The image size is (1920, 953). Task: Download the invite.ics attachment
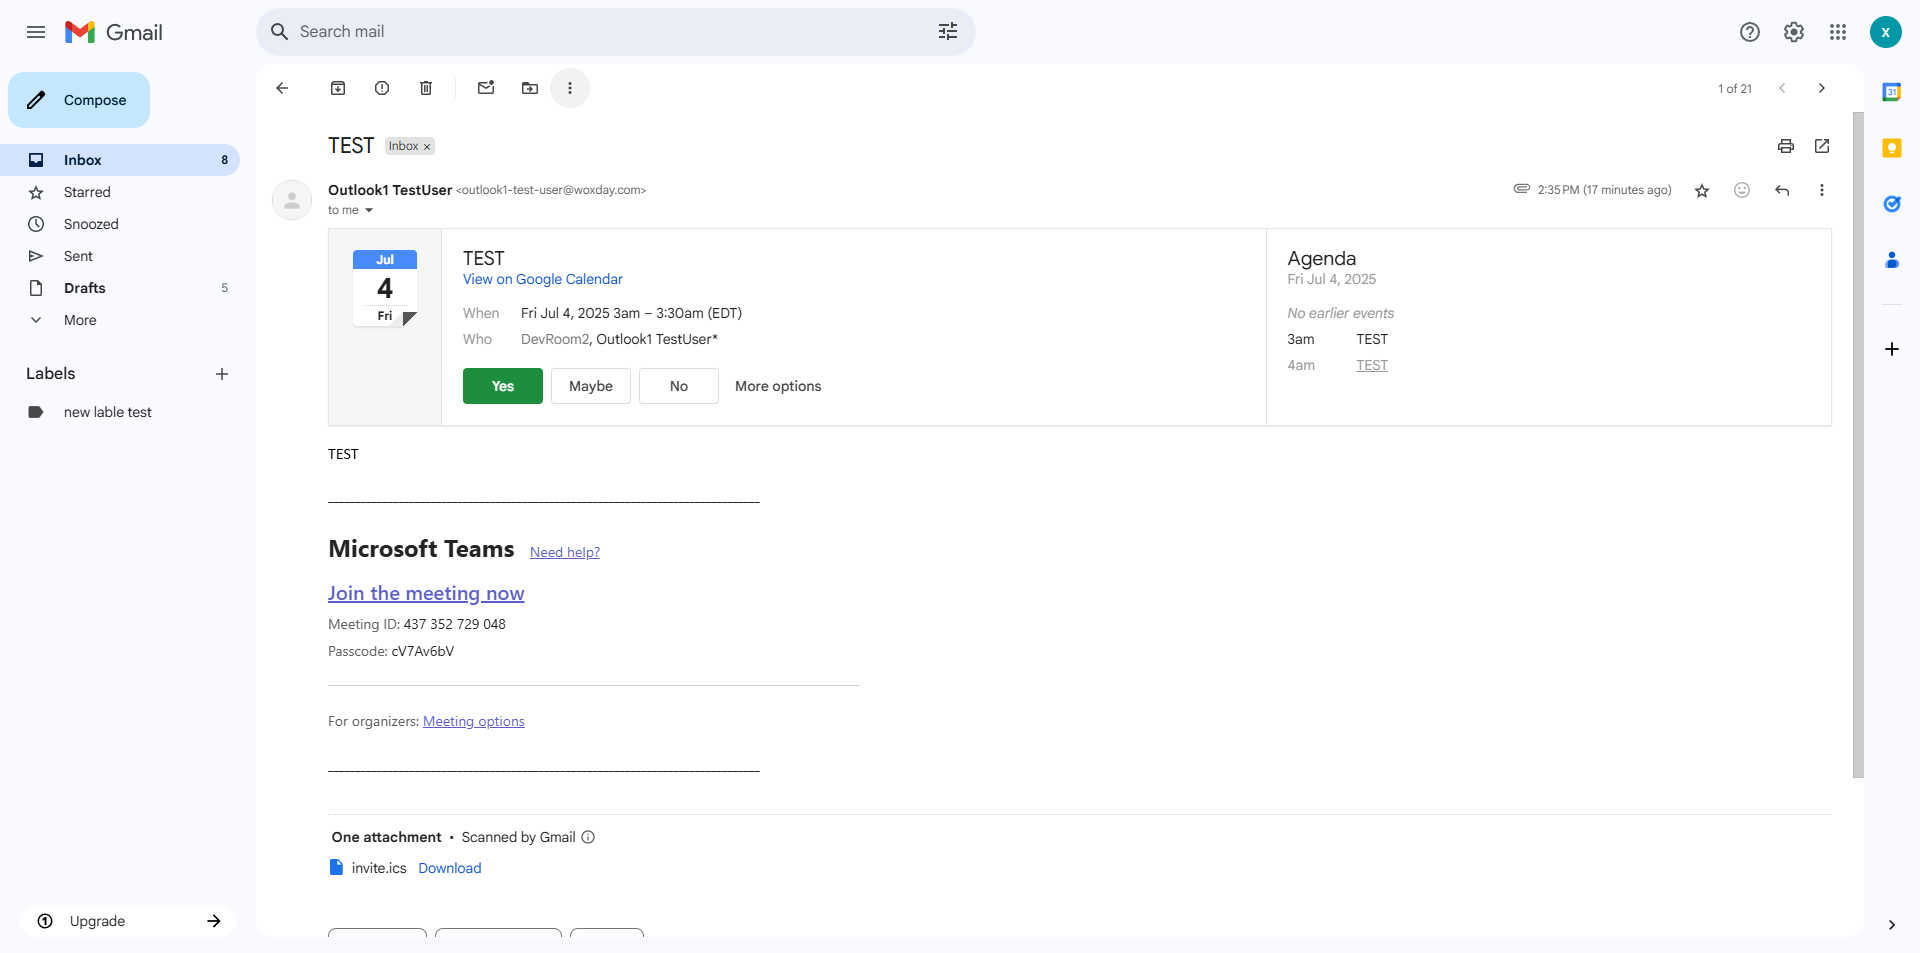tap(450, 868)
